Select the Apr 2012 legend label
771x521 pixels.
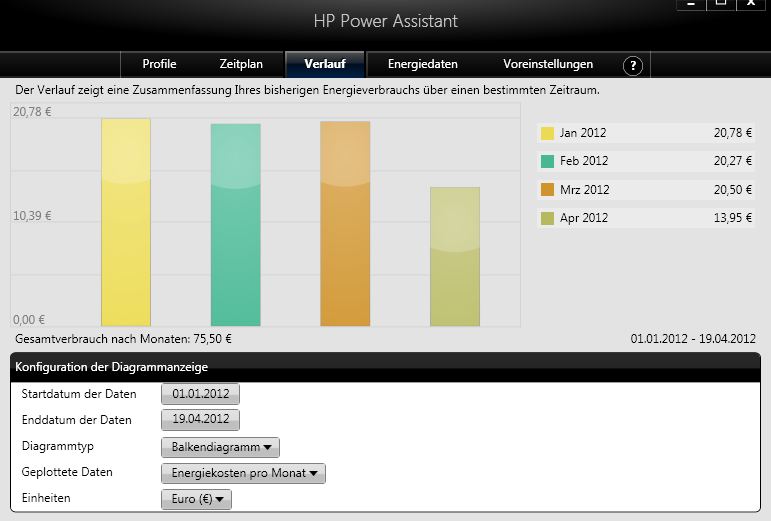click(x=584, y=218)
